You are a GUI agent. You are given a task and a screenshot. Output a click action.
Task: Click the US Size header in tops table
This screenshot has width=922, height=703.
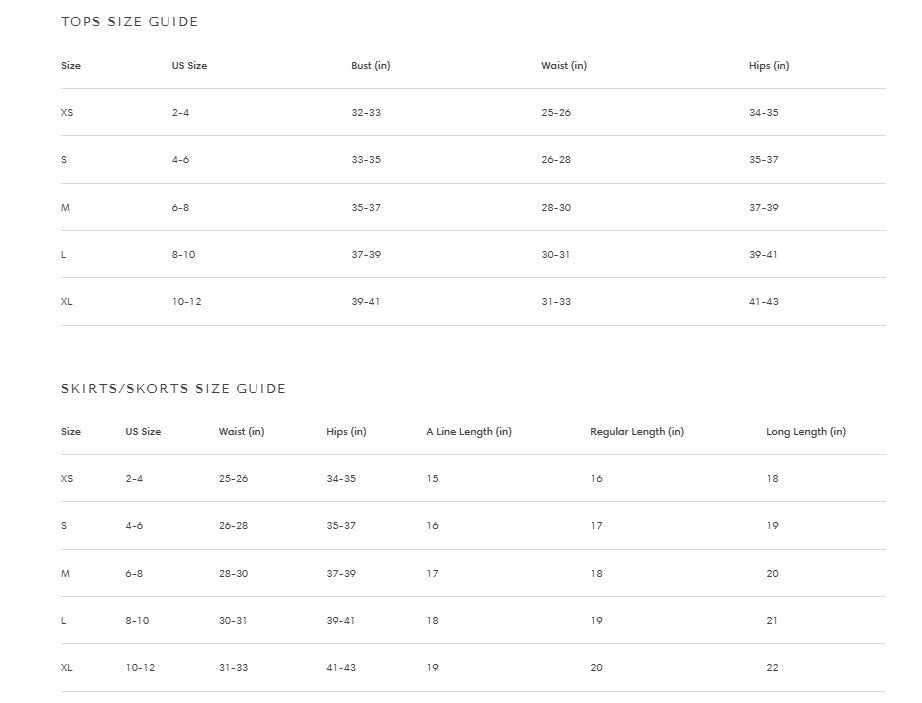coord(189,66)
